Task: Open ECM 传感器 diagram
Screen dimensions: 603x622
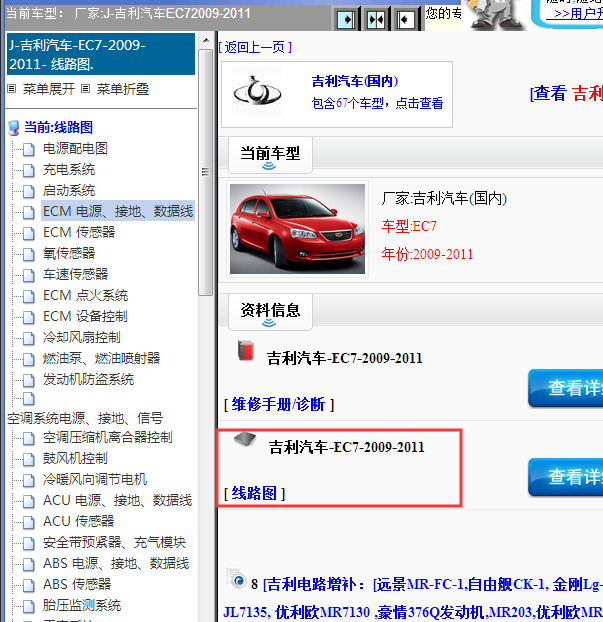Action: [x=79, y=232]
